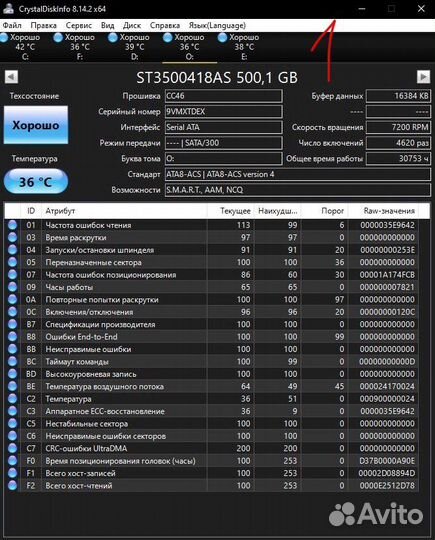Viewport: 435px width, 540px height.
Task: Open the Файл menu
Action: [x=12, y=25]
